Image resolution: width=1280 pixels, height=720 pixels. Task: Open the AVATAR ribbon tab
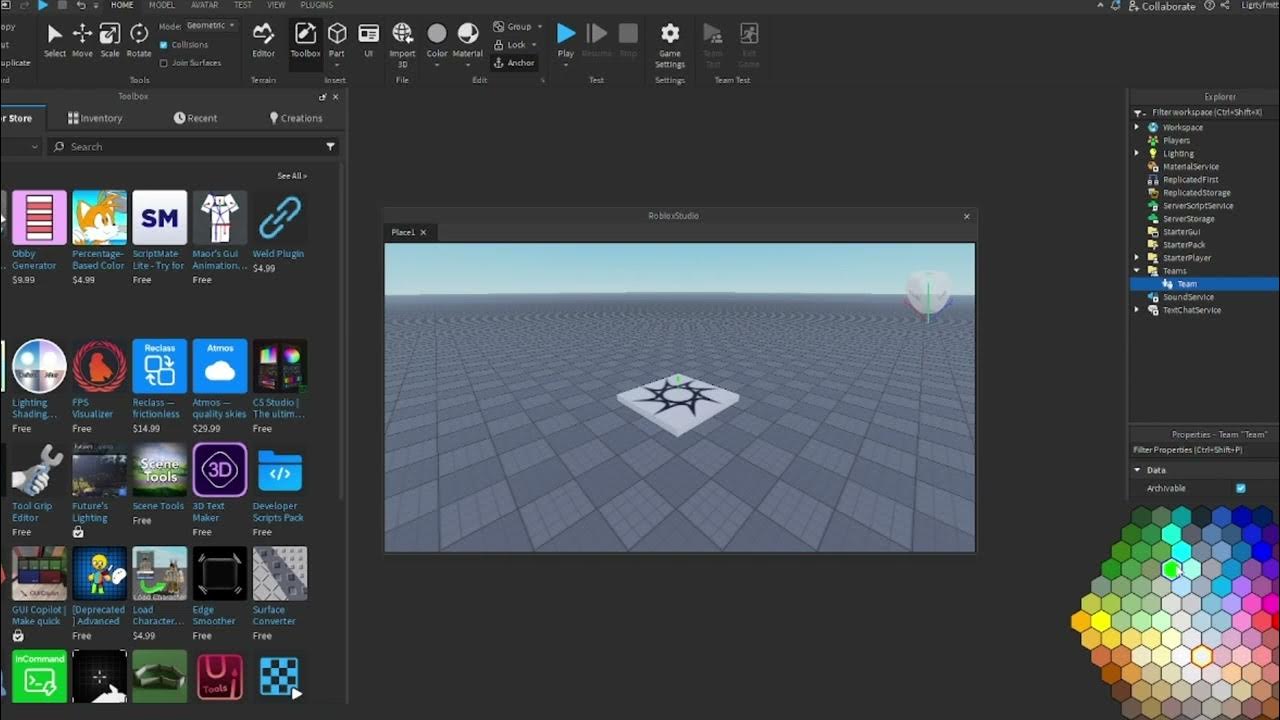(204, 5)
